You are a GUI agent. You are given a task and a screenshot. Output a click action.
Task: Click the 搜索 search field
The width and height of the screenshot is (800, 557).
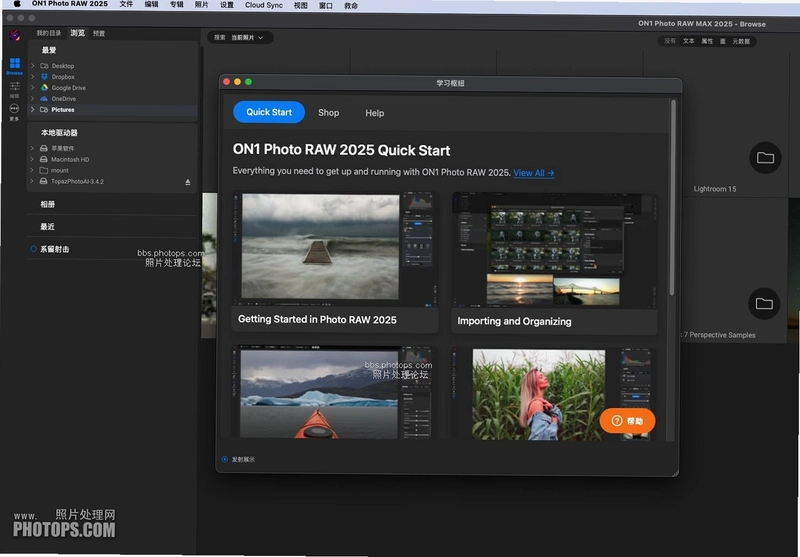tap(219, 37)
